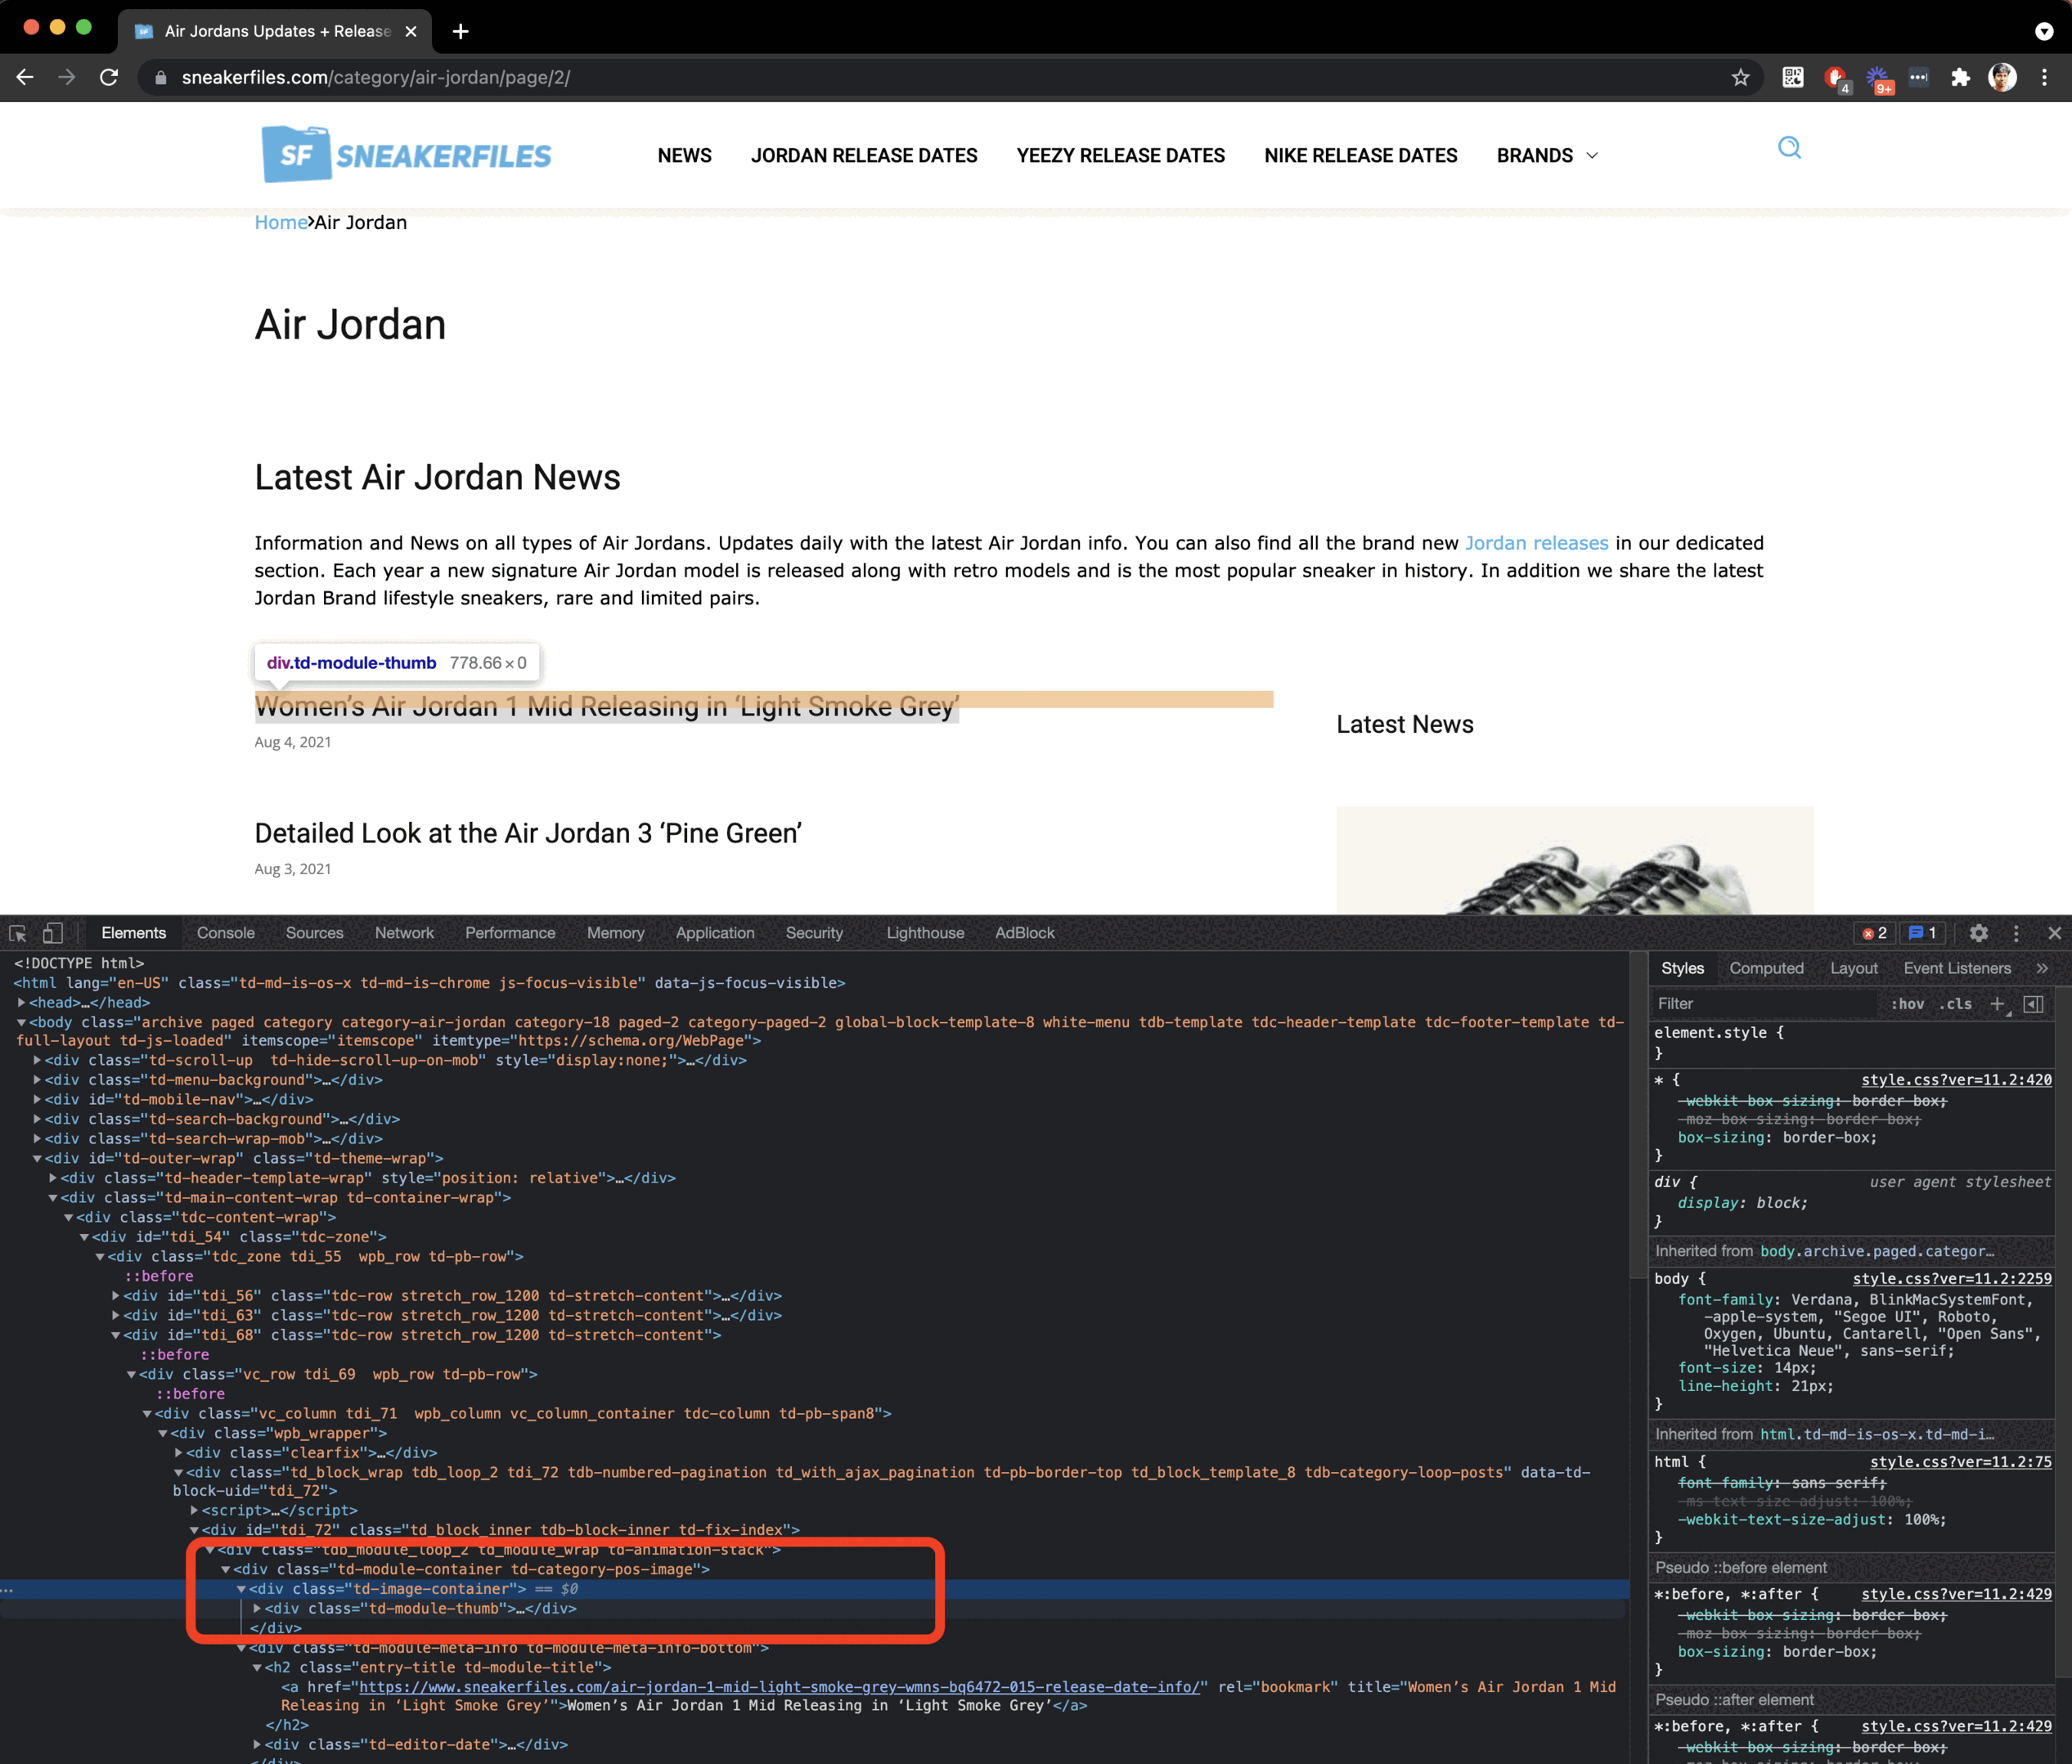The height and width of the screenshot is (1764, 2072).
Task: Open the sneaker thumbnail under Latest News
Action: coord(1575,860)
